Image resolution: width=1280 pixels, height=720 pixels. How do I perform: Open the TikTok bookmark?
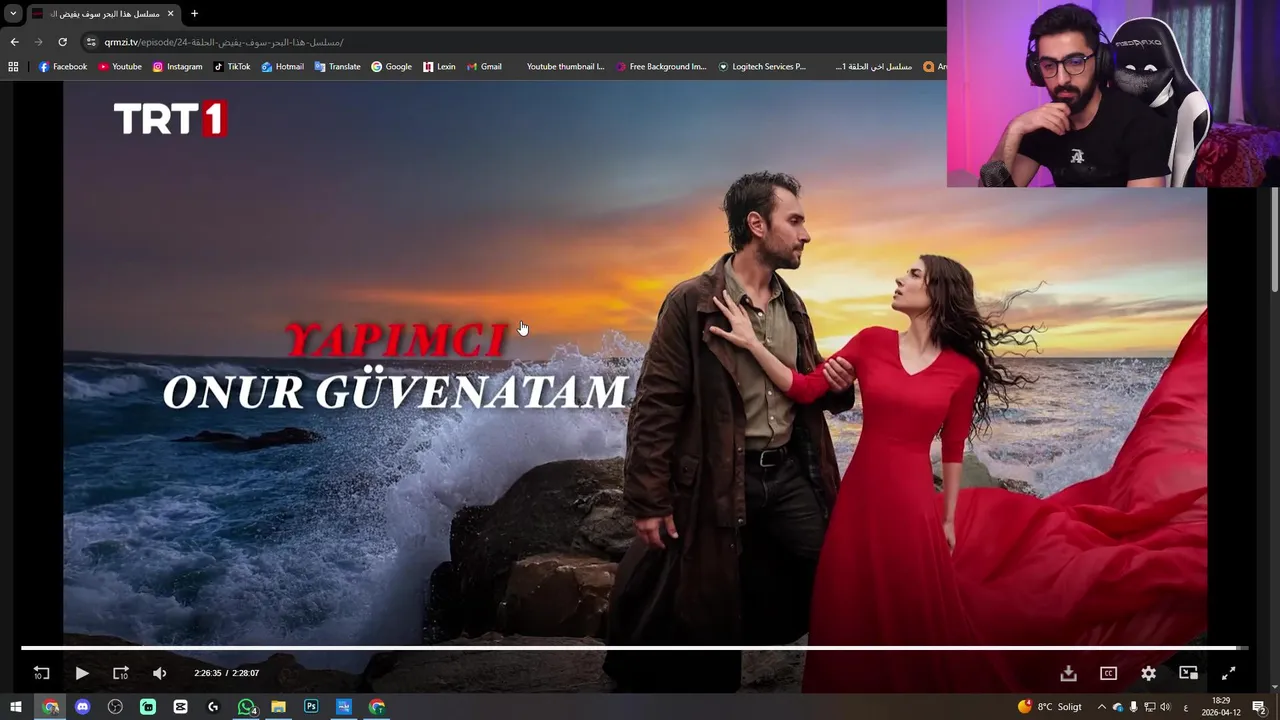click(232, 67)
